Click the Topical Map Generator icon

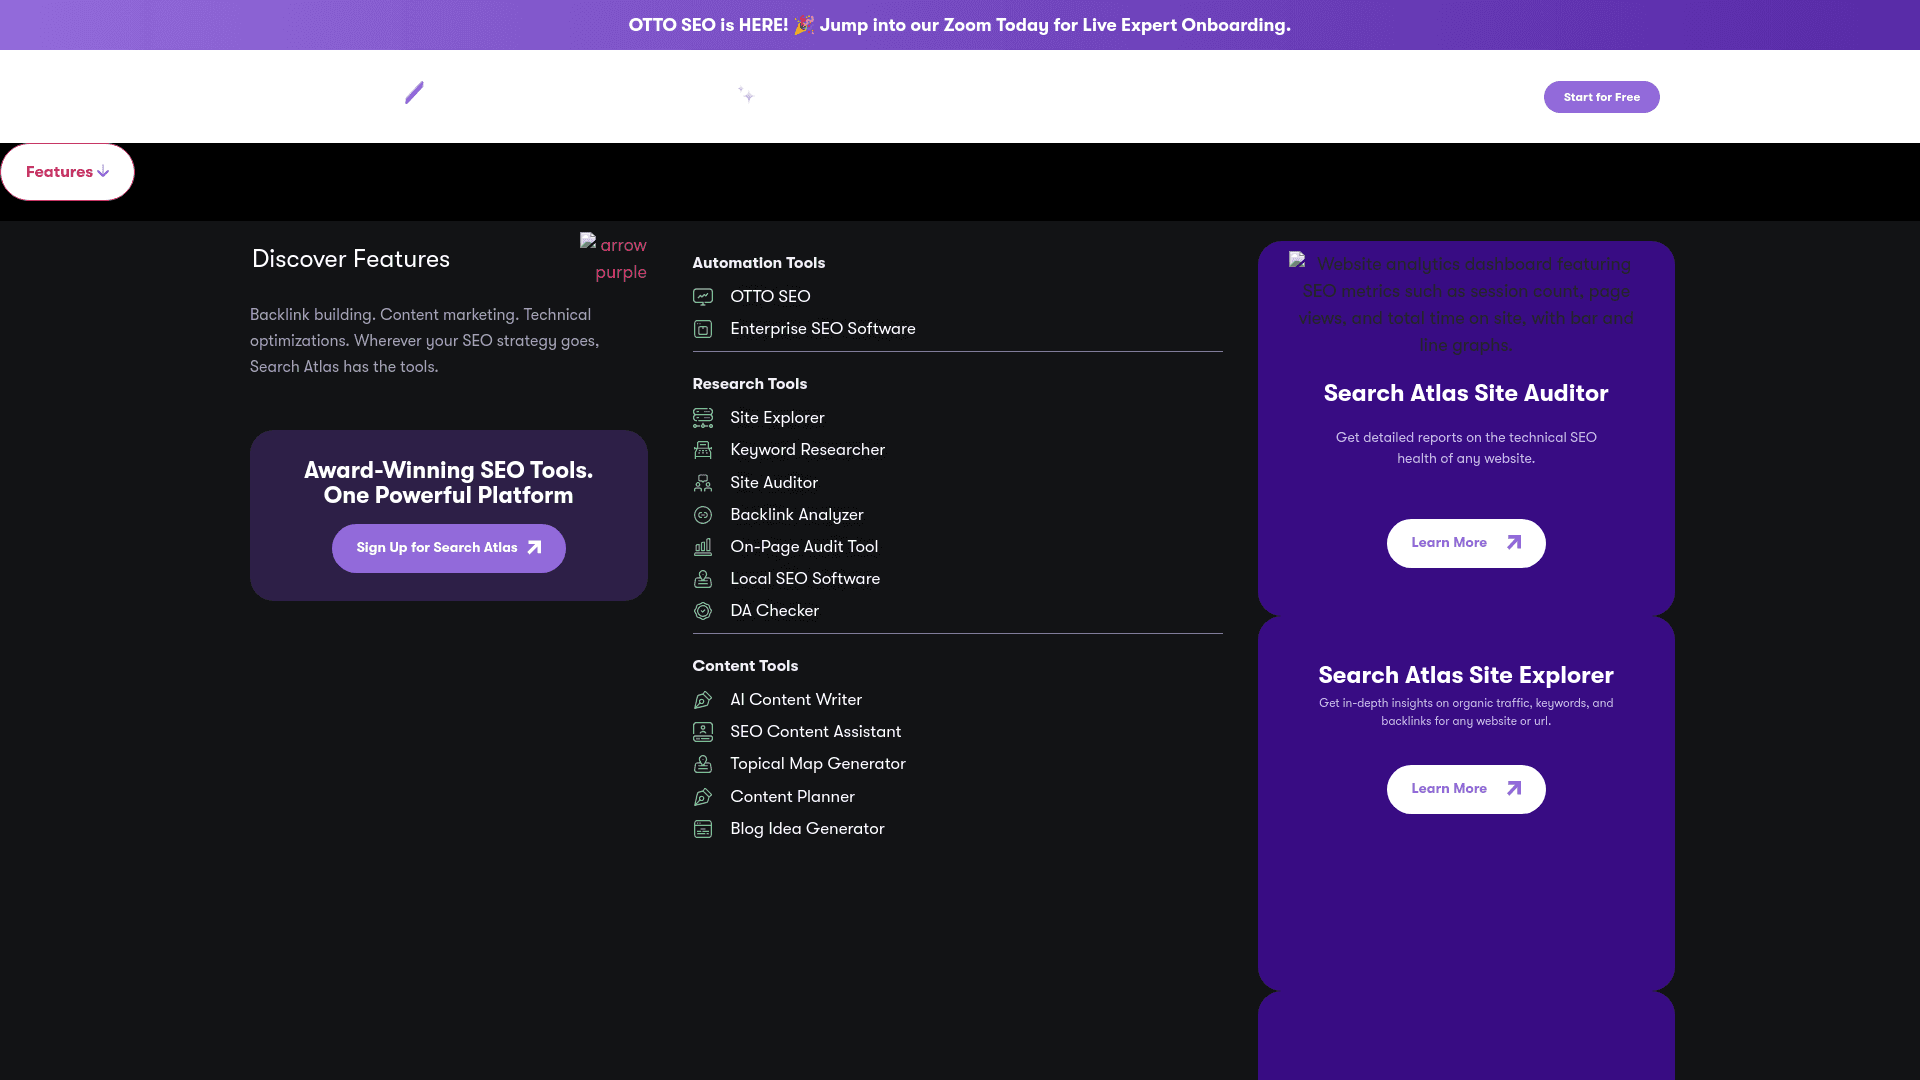click(x=703, y=764)
